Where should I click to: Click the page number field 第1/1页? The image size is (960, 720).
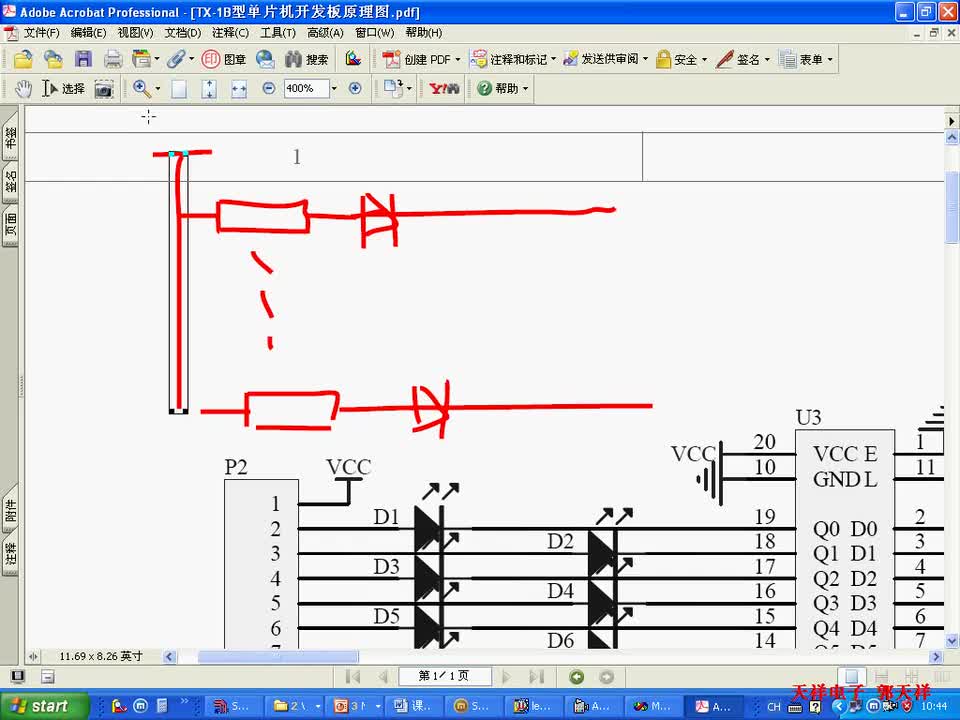coord(444,677)
